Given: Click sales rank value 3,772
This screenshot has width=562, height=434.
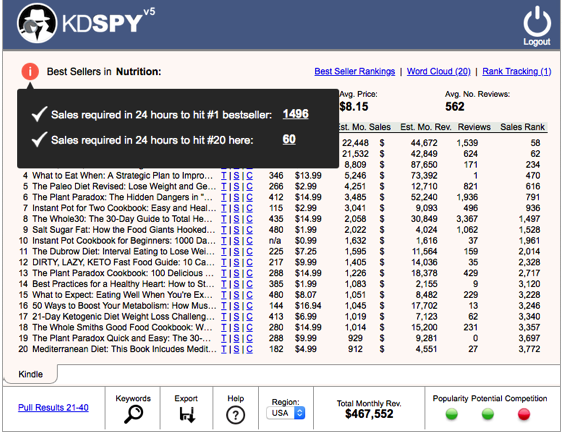Looking at the screenshot, I should click(x=529, y=349).
